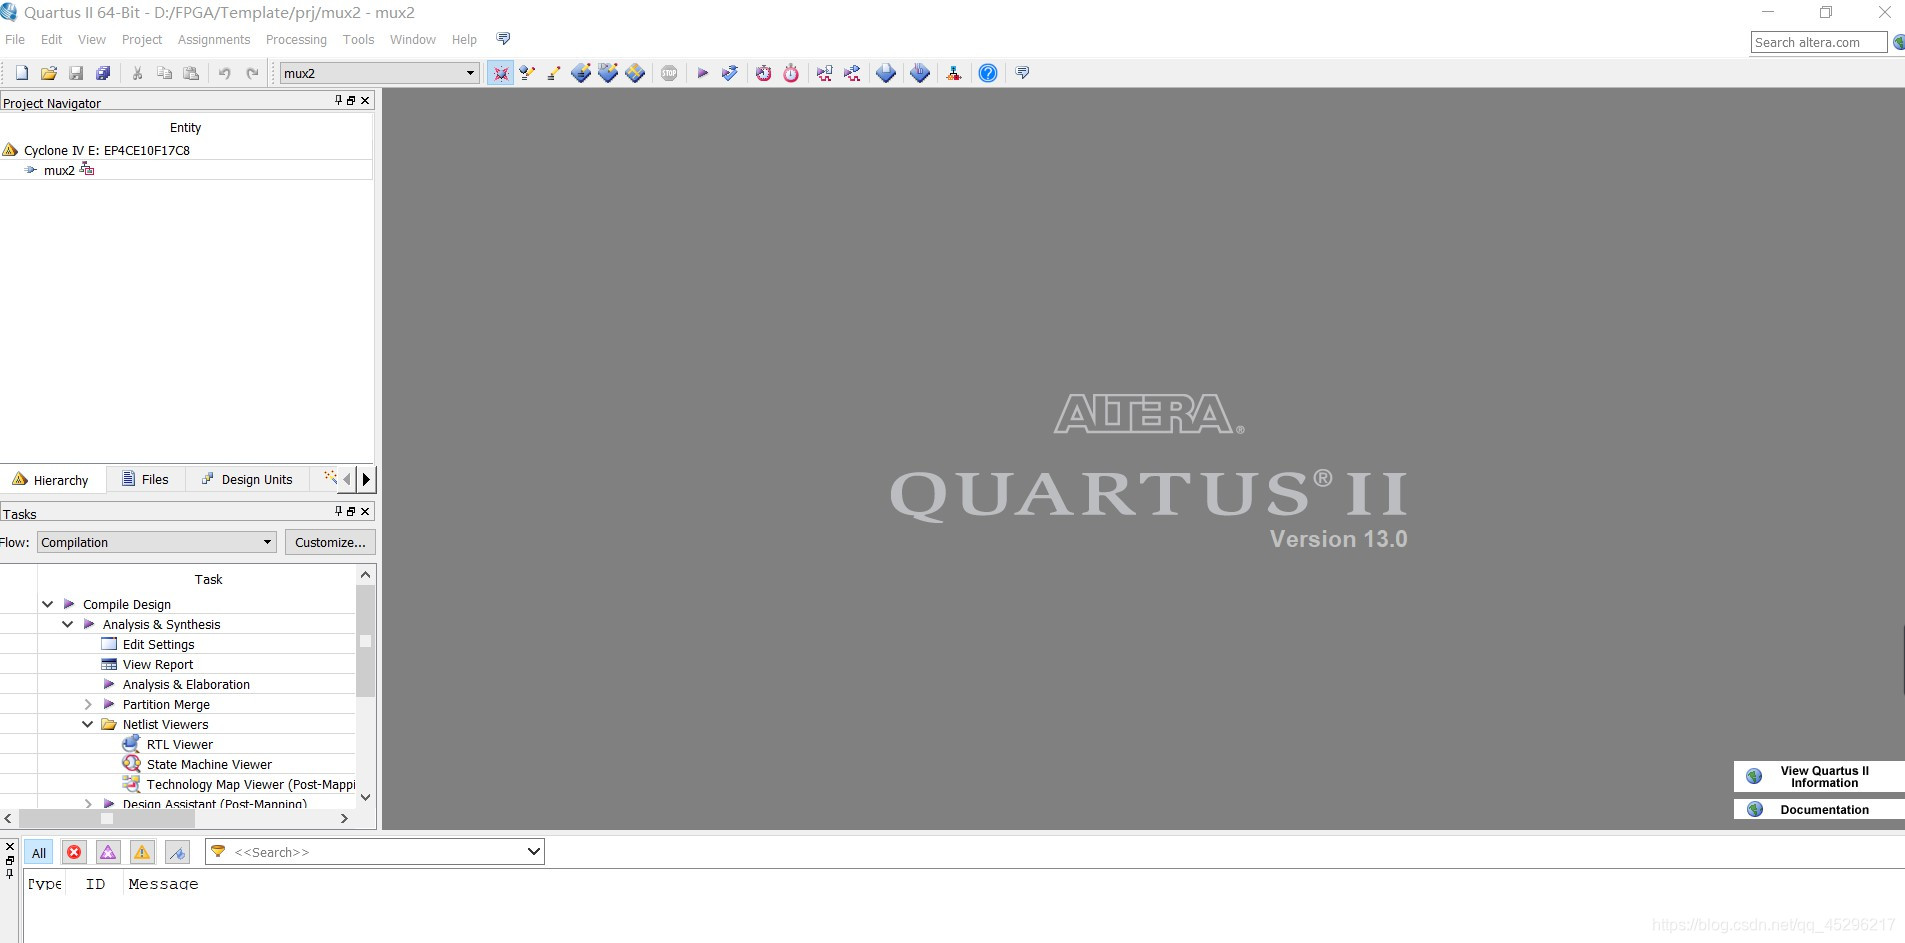
Task: Toggle the purple critical warning filter
Action: pos(108,852)
